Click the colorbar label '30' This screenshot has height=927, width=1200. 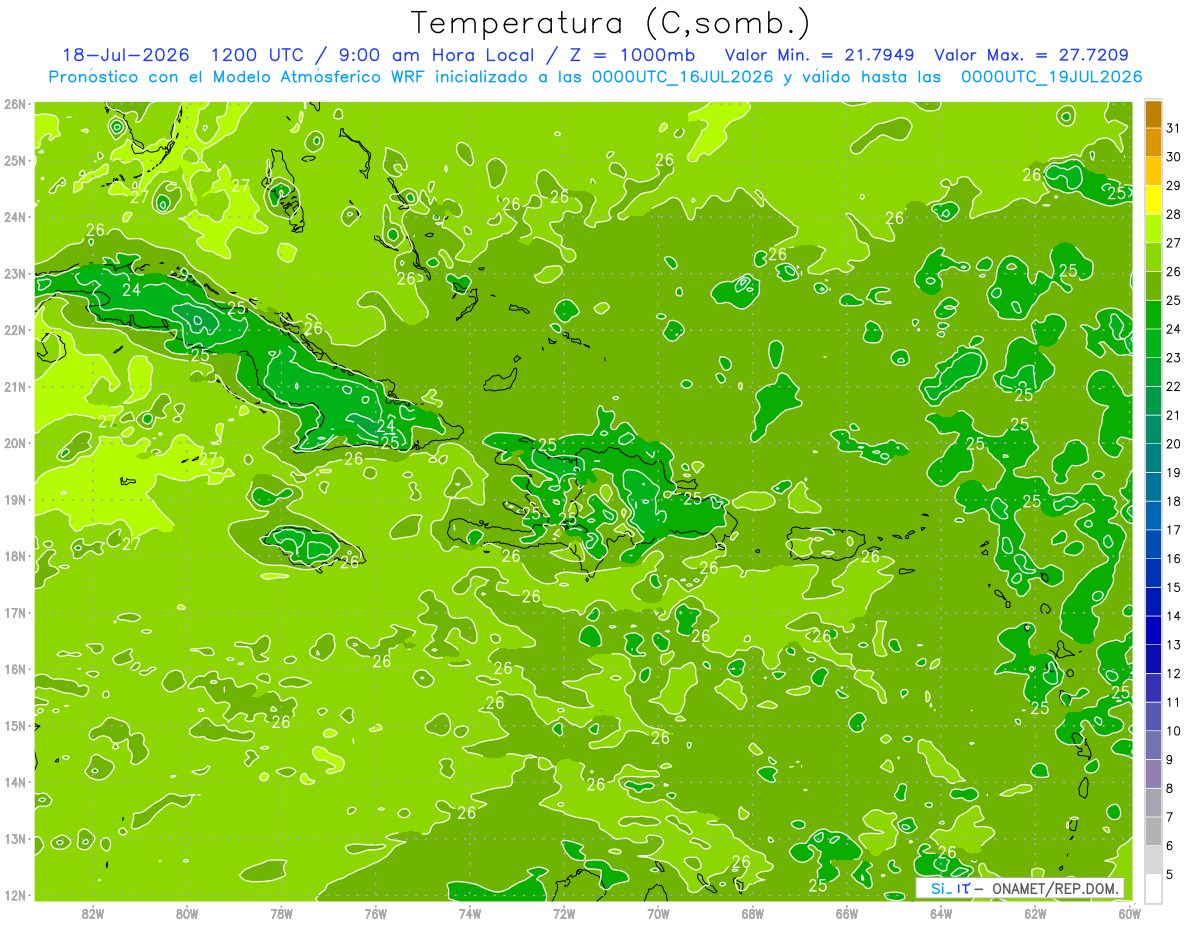(1174, 156)
